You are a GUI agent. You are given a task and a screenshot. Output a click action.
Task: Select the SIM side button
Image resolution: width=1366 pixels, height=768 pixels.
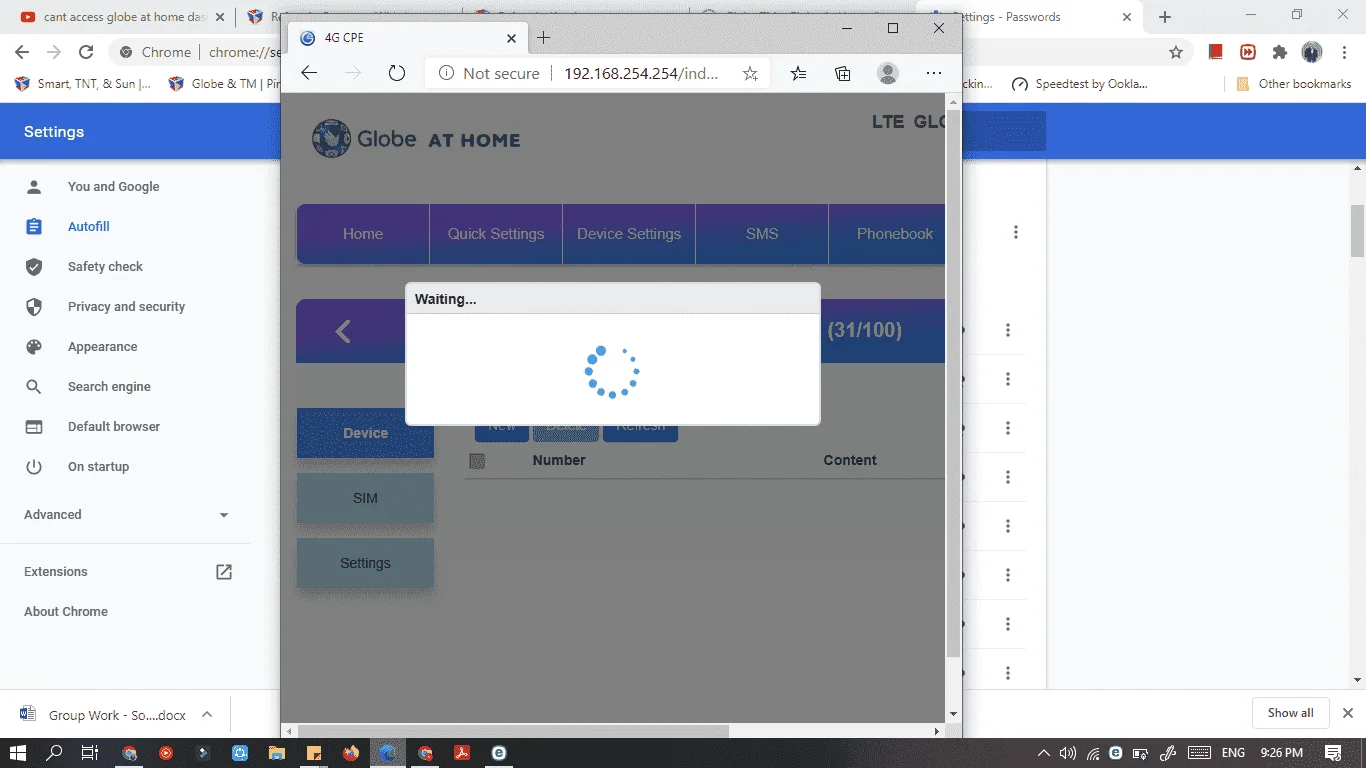click(365, 498)
